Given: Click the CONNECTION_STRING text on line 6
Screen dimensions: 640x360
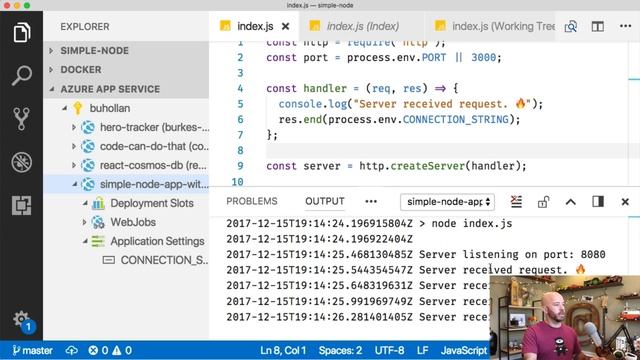Looking at the screenshot, I should coord(456,120).
